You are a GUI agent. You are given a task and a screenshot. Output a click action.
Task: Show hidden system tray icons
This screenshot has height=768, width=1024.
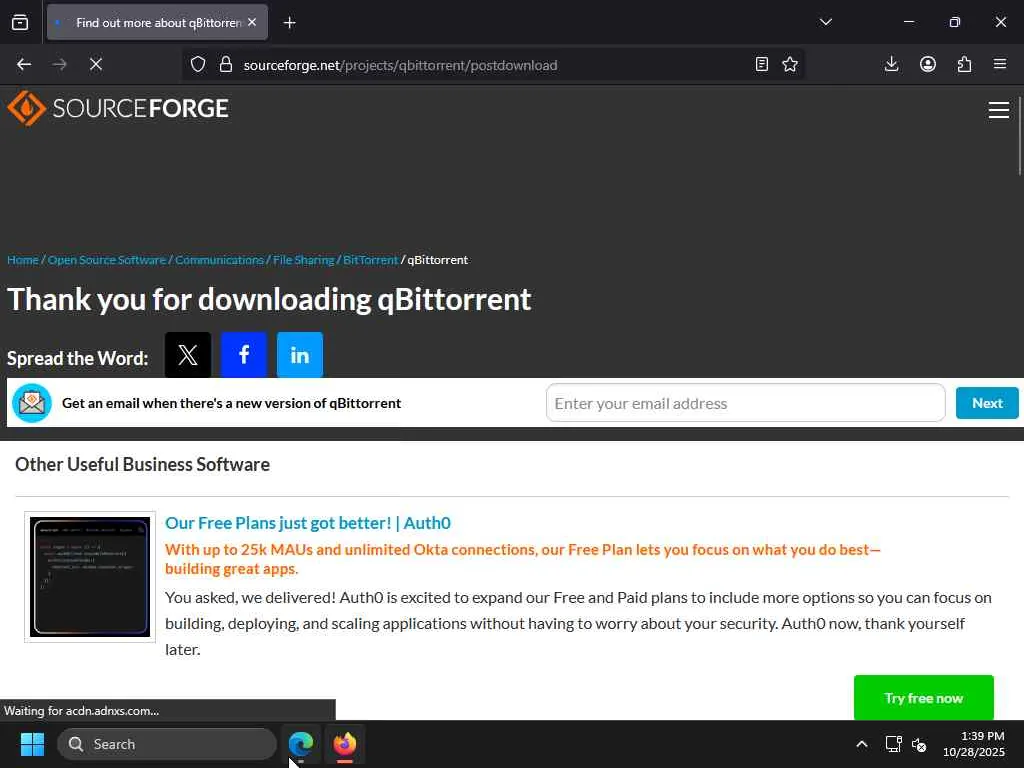pos(862,744)
